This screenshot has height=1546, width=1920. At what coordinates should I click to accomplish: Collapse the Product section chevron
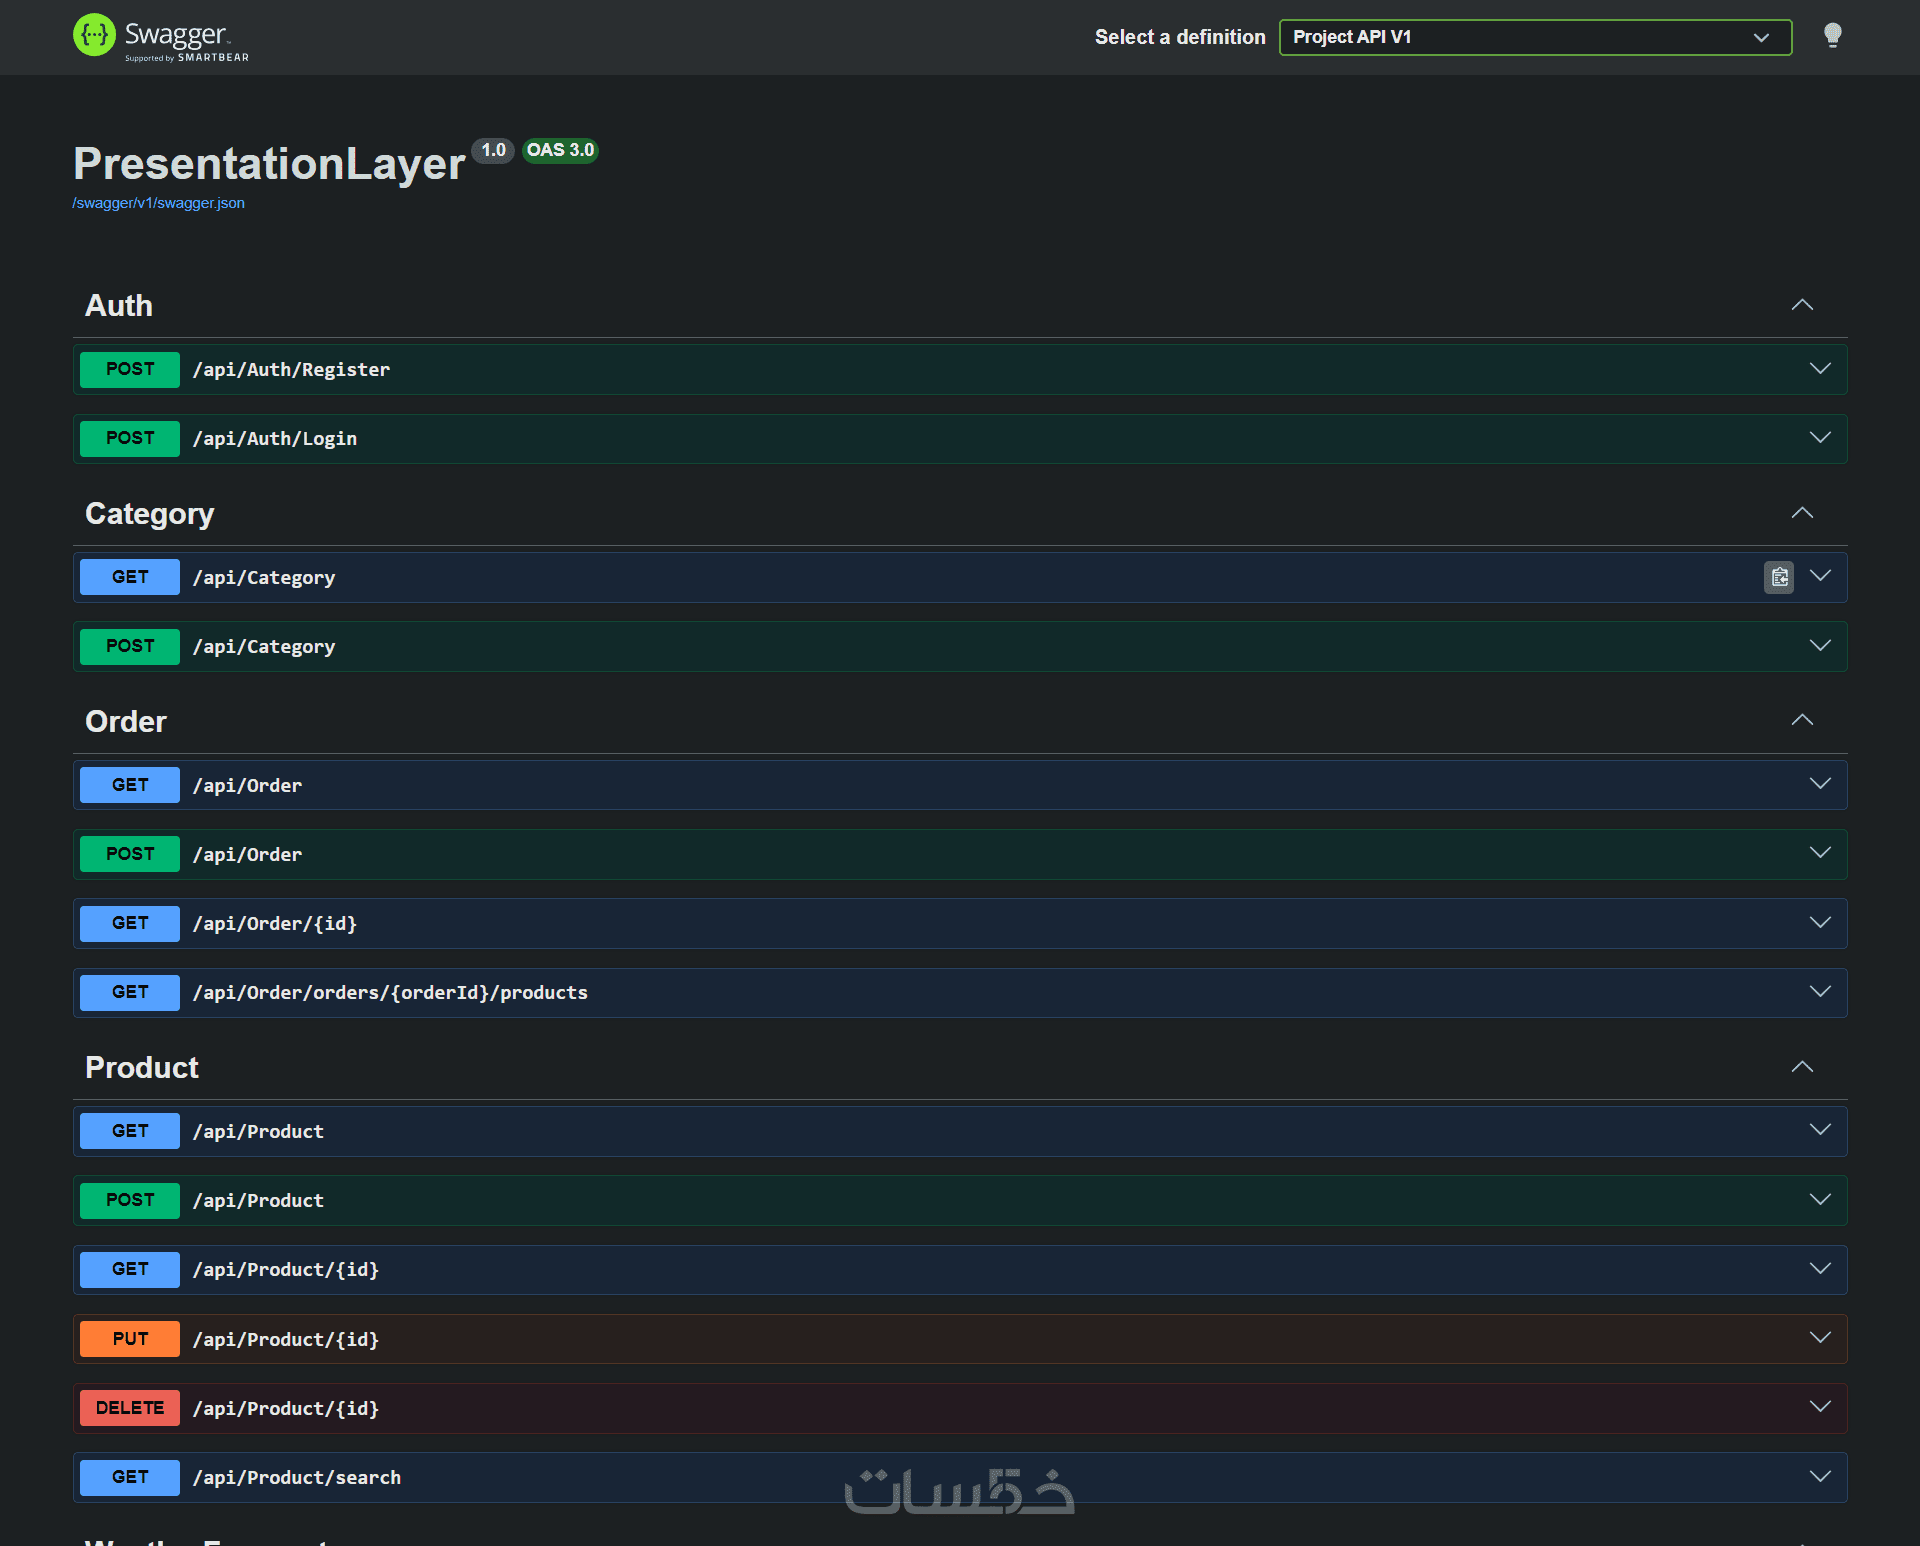1801,1067
